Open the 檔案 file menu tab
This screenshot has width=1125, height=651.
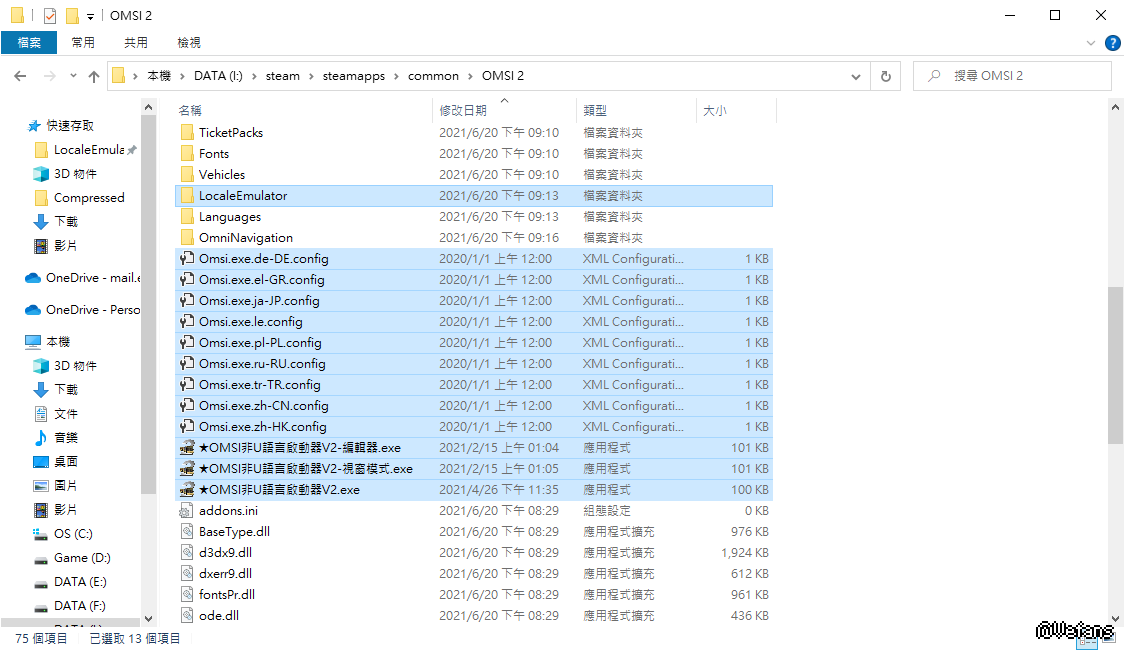[x=29, y=43]
